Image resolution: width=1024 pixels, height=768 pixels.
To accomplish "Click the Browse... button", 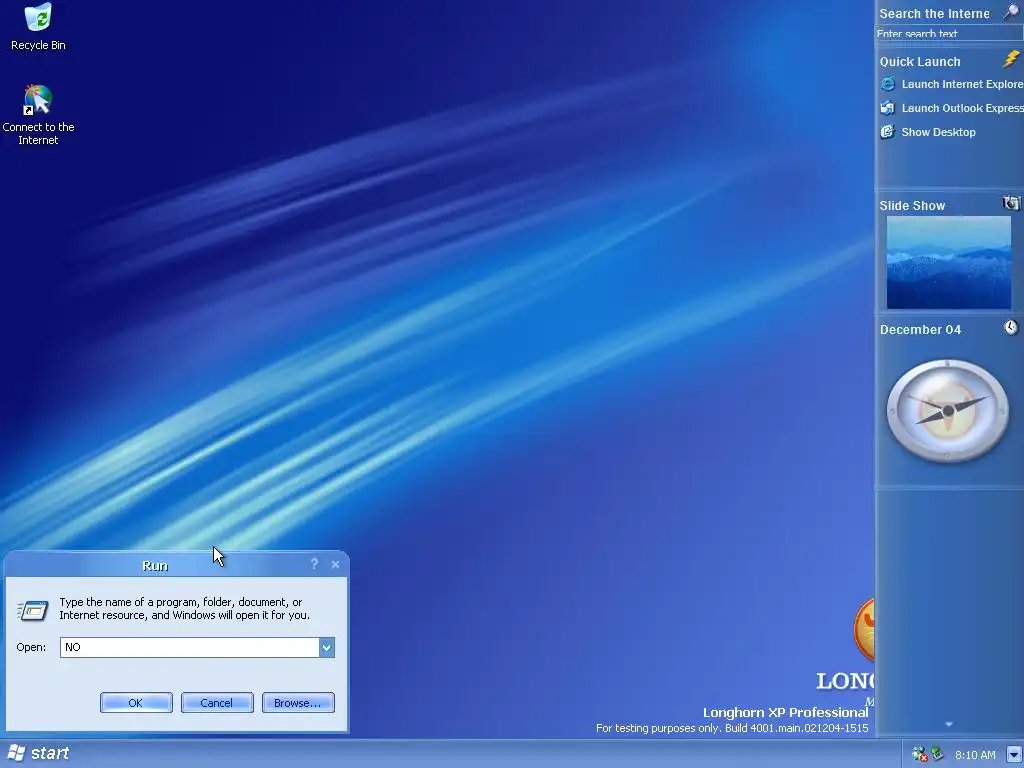I will (298, 703).
